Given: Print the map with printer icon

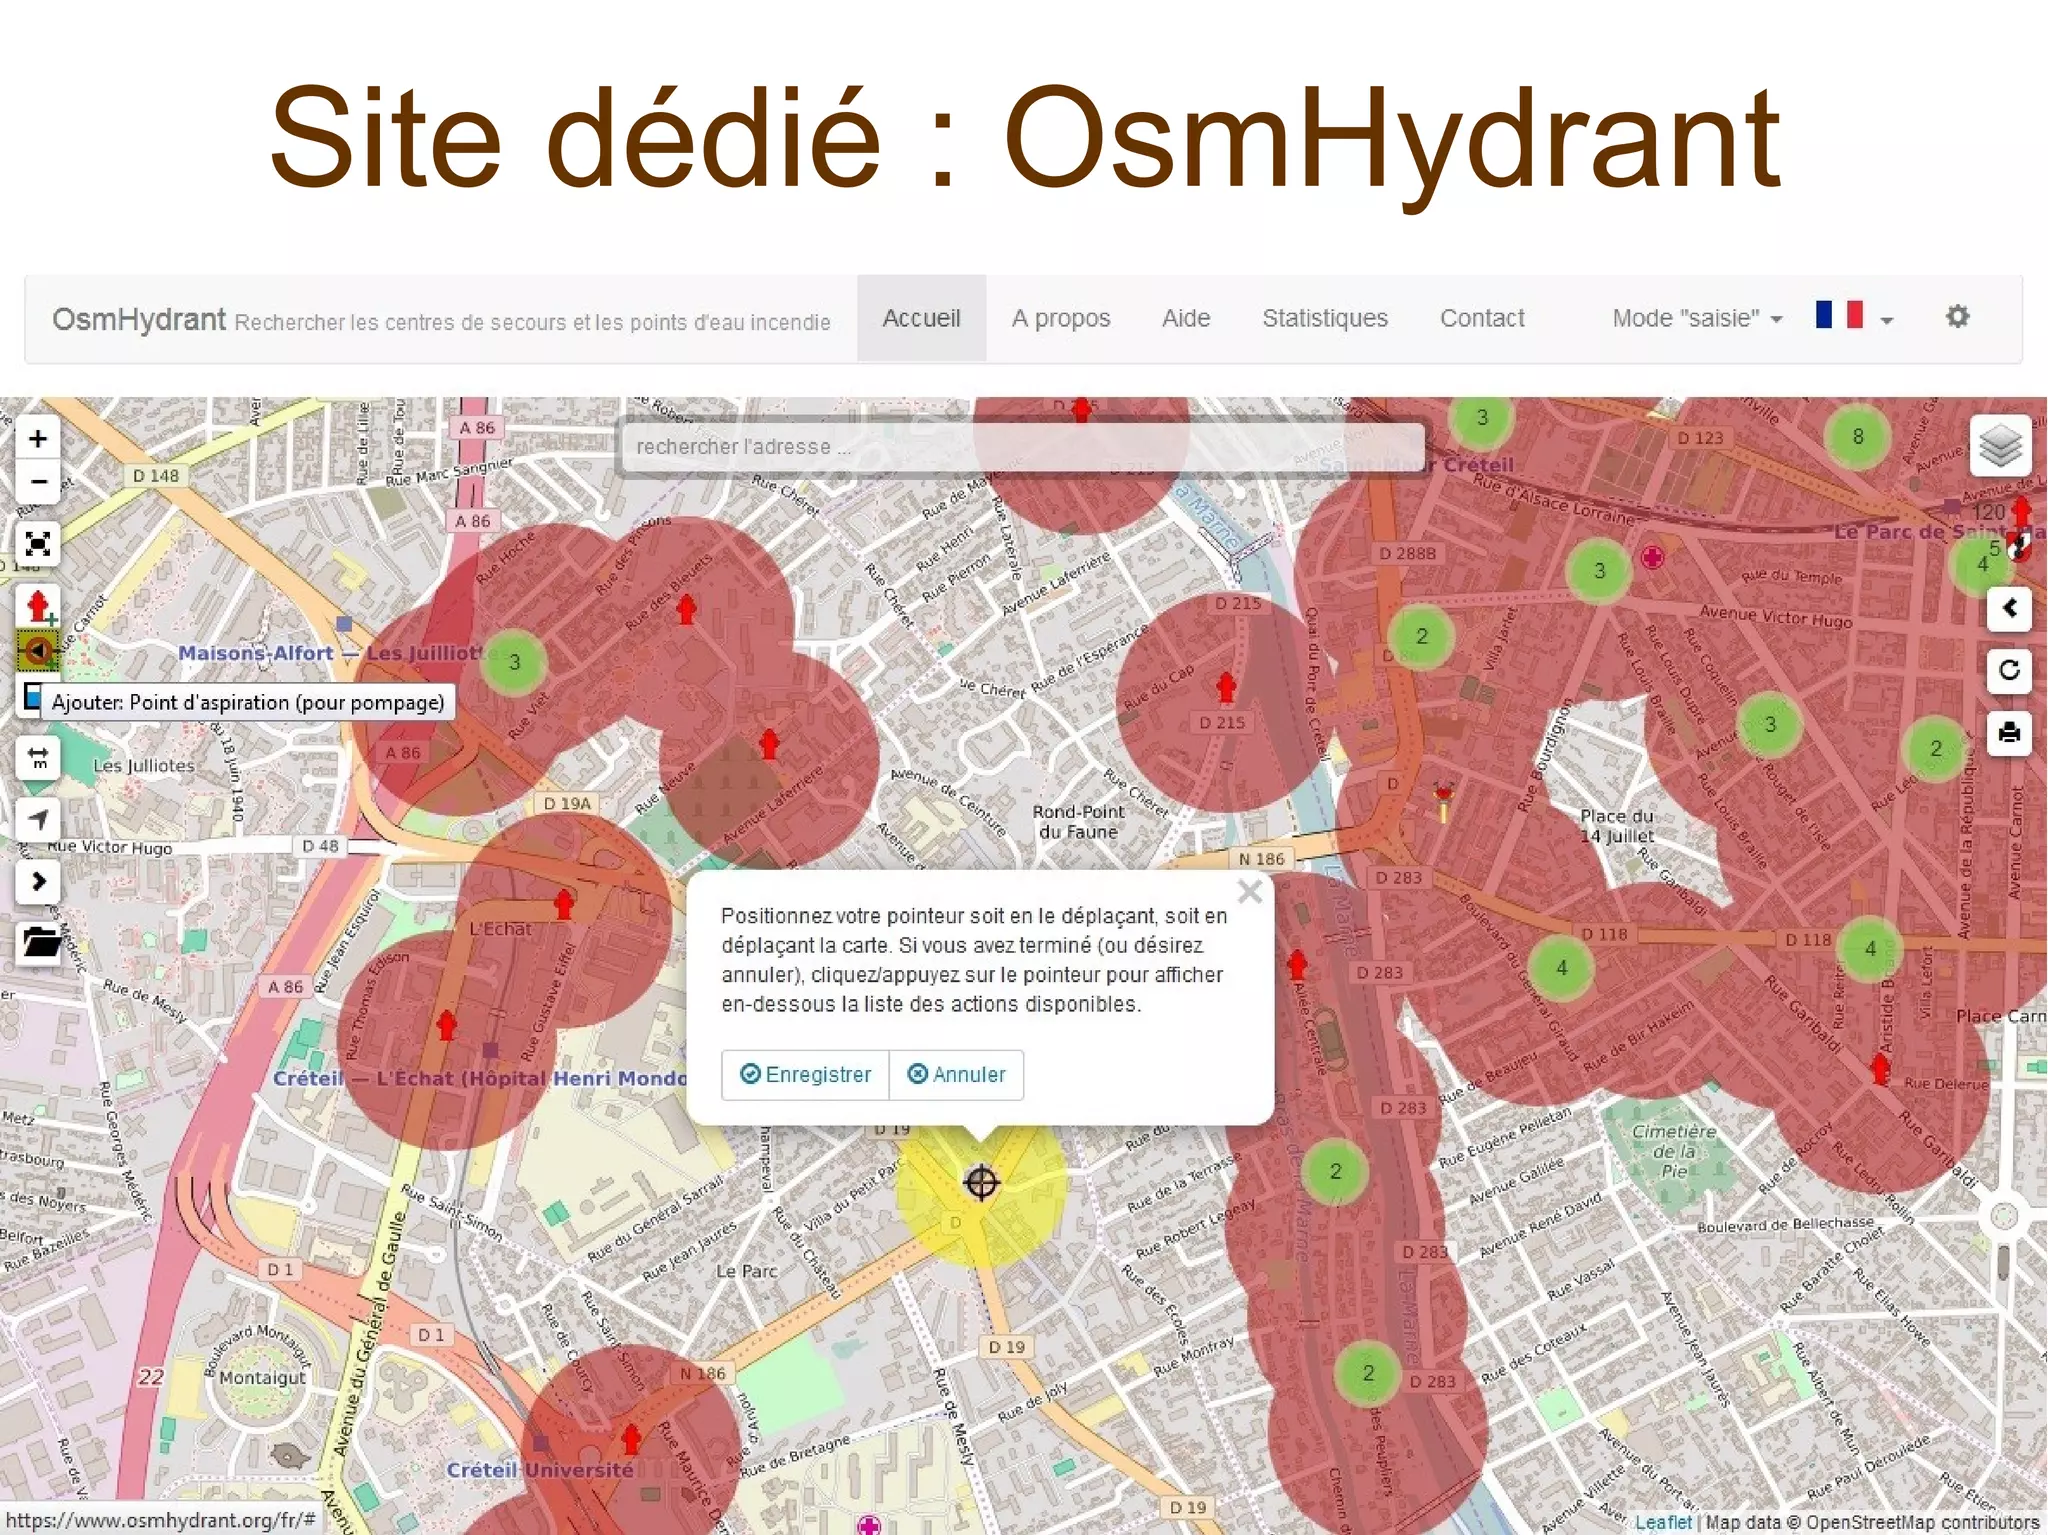Looking at the screenshot, I should click(x=2009, y=733).
